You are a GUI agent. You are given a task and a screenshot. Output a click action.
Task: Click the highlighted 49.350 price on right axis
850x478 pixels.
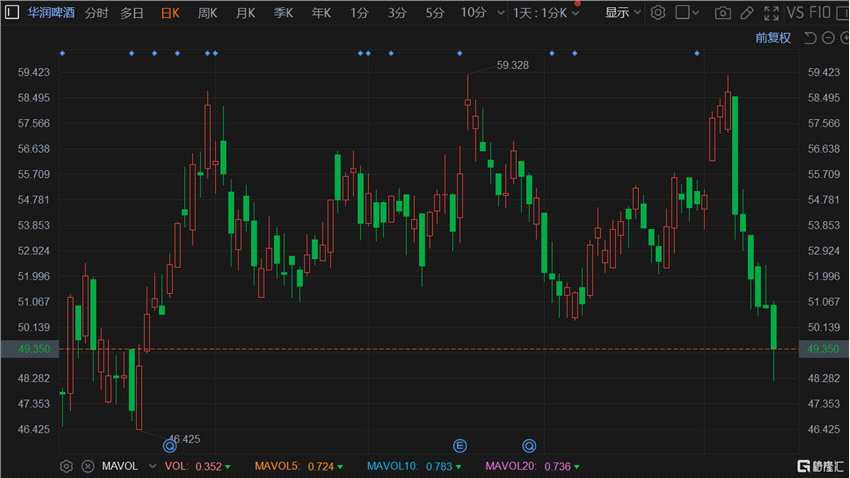823,348
